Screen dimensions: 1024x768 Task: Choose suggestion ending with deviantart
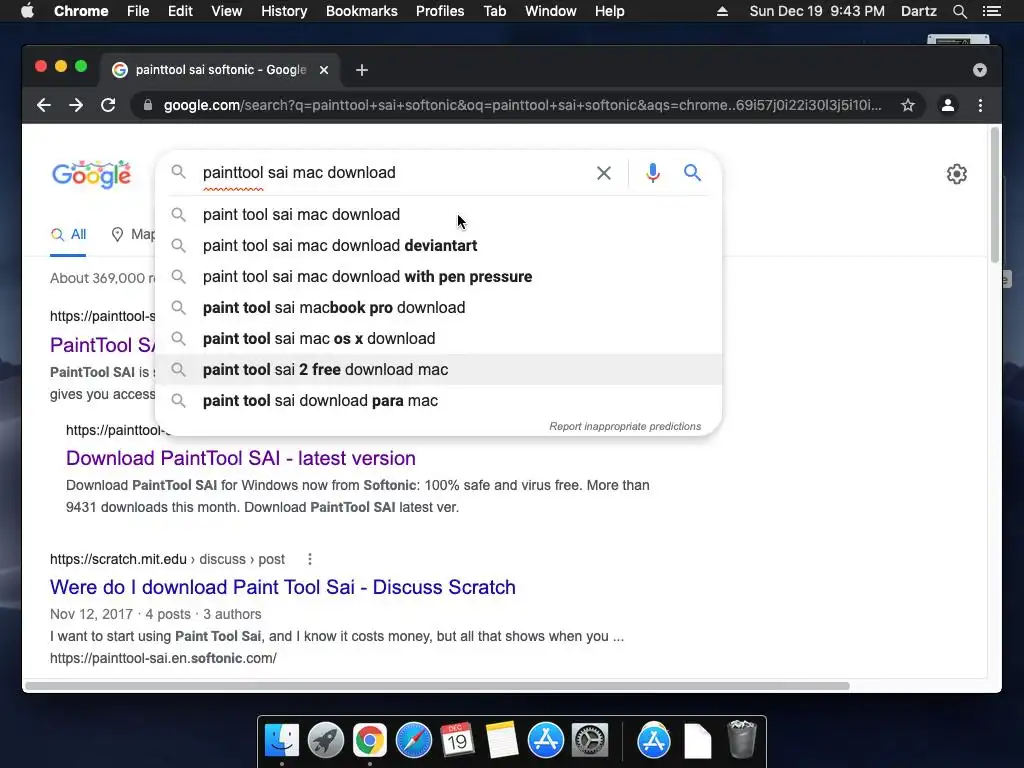tap(439, 246)
